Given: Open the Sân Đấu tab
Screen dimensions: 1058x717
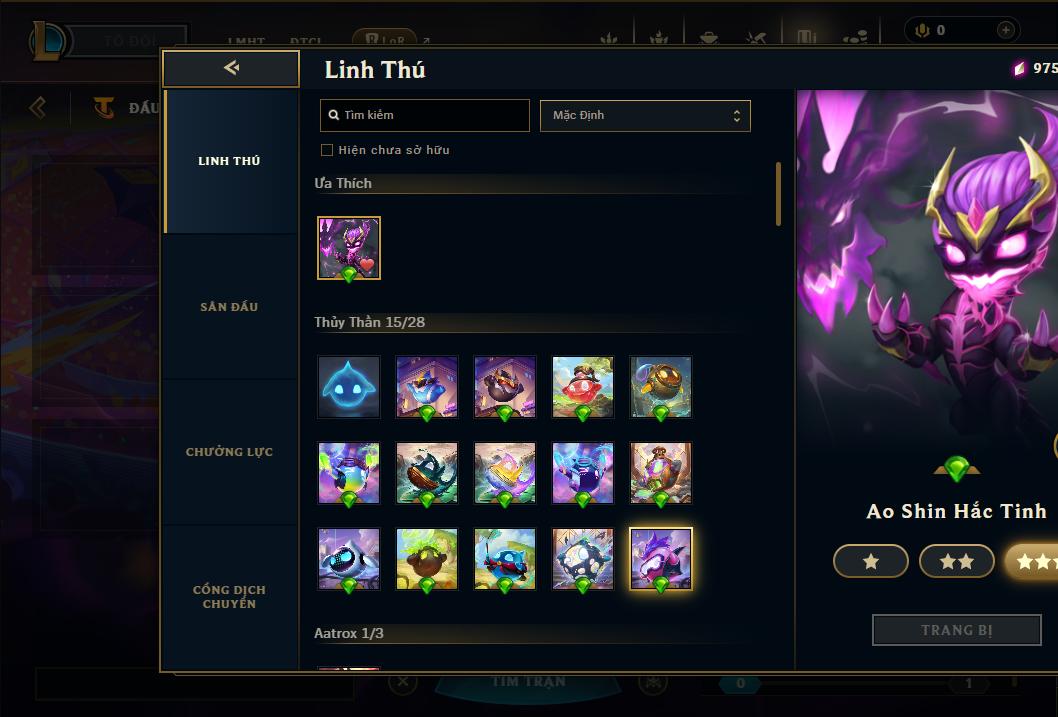Looking at the screenshot, I should [229, 307].
